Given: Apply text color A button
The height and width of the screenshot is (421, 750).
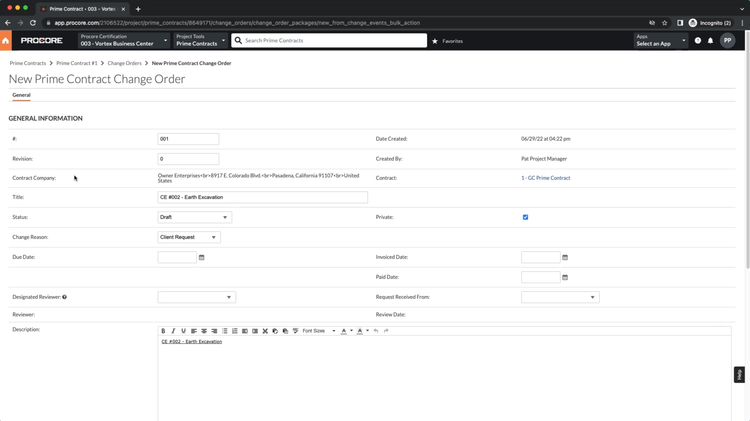Looking at the screenshot, I should point(343,331).
